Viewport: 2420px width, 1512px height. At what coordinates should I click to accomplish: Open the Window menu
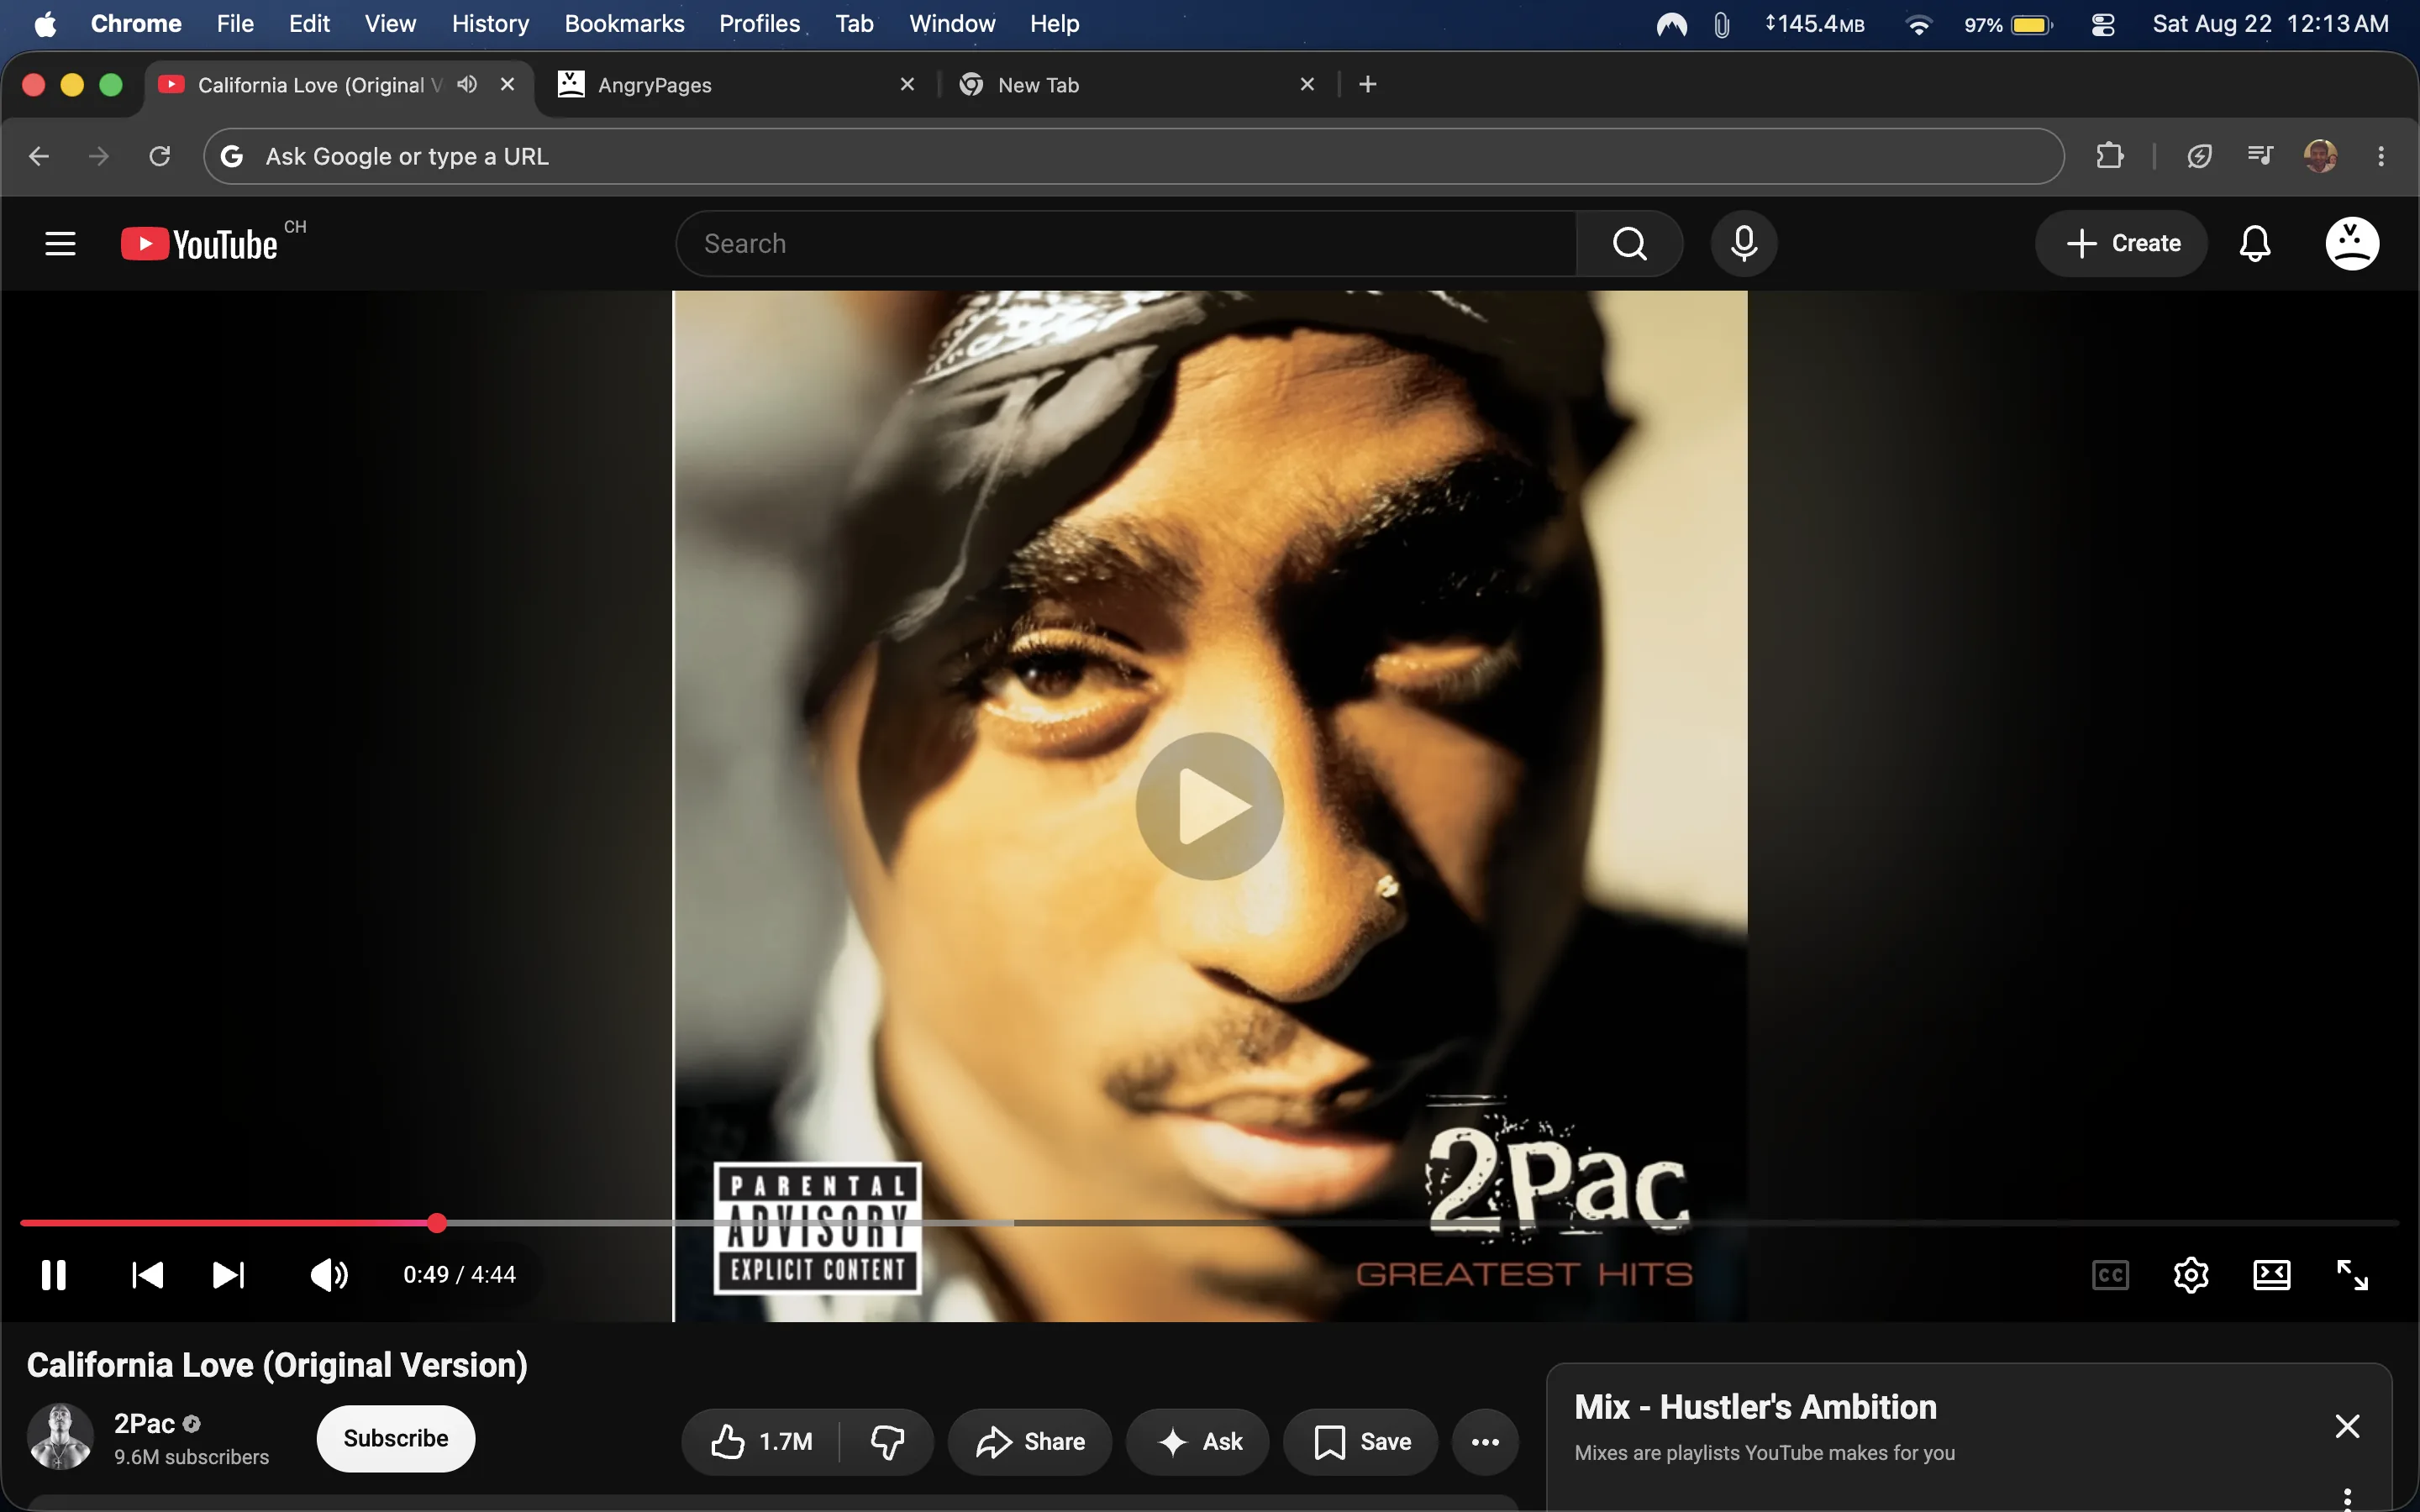click(952, 23)
